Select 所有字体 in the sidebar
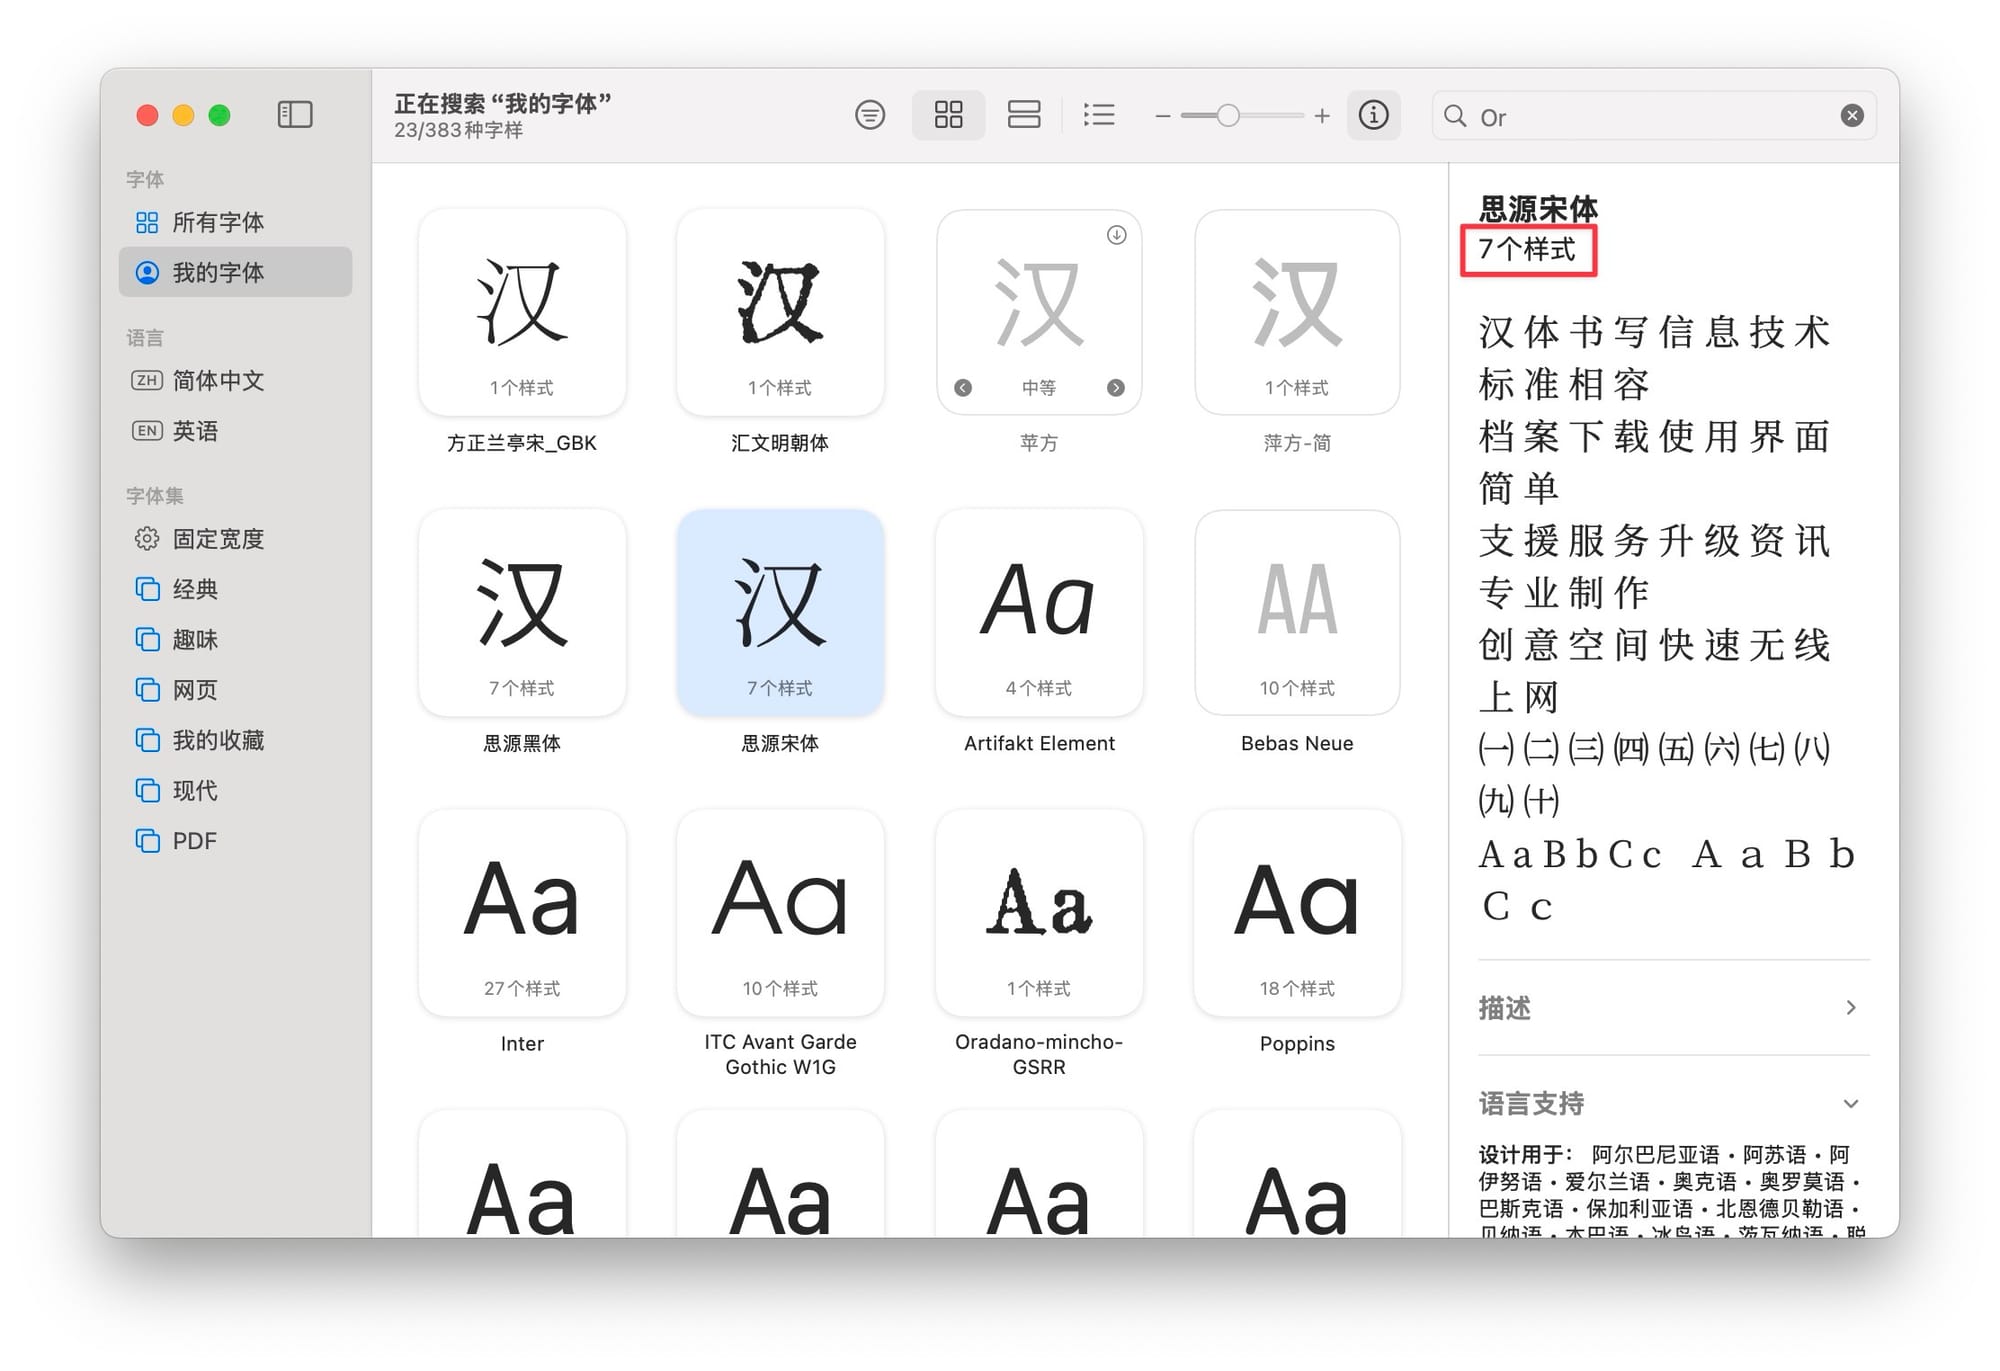2000x1371 pixels. 218,222
